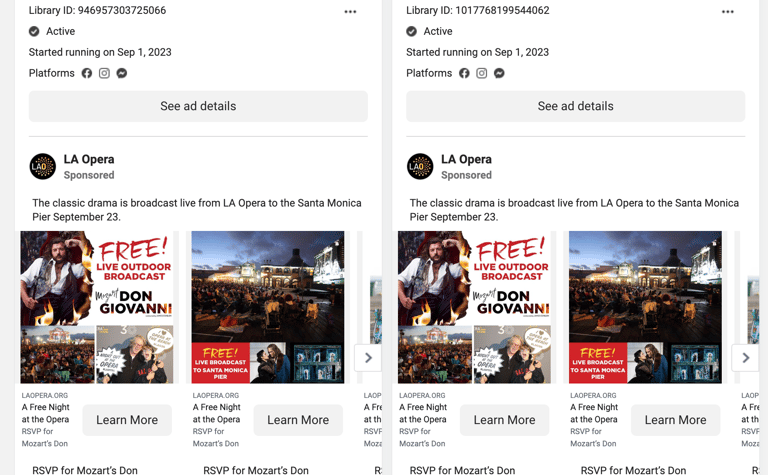The width and height of the screenshot is (768, 475).
Task: Open LA Opera page name in left ad
Action: click(x=89, y=160)
